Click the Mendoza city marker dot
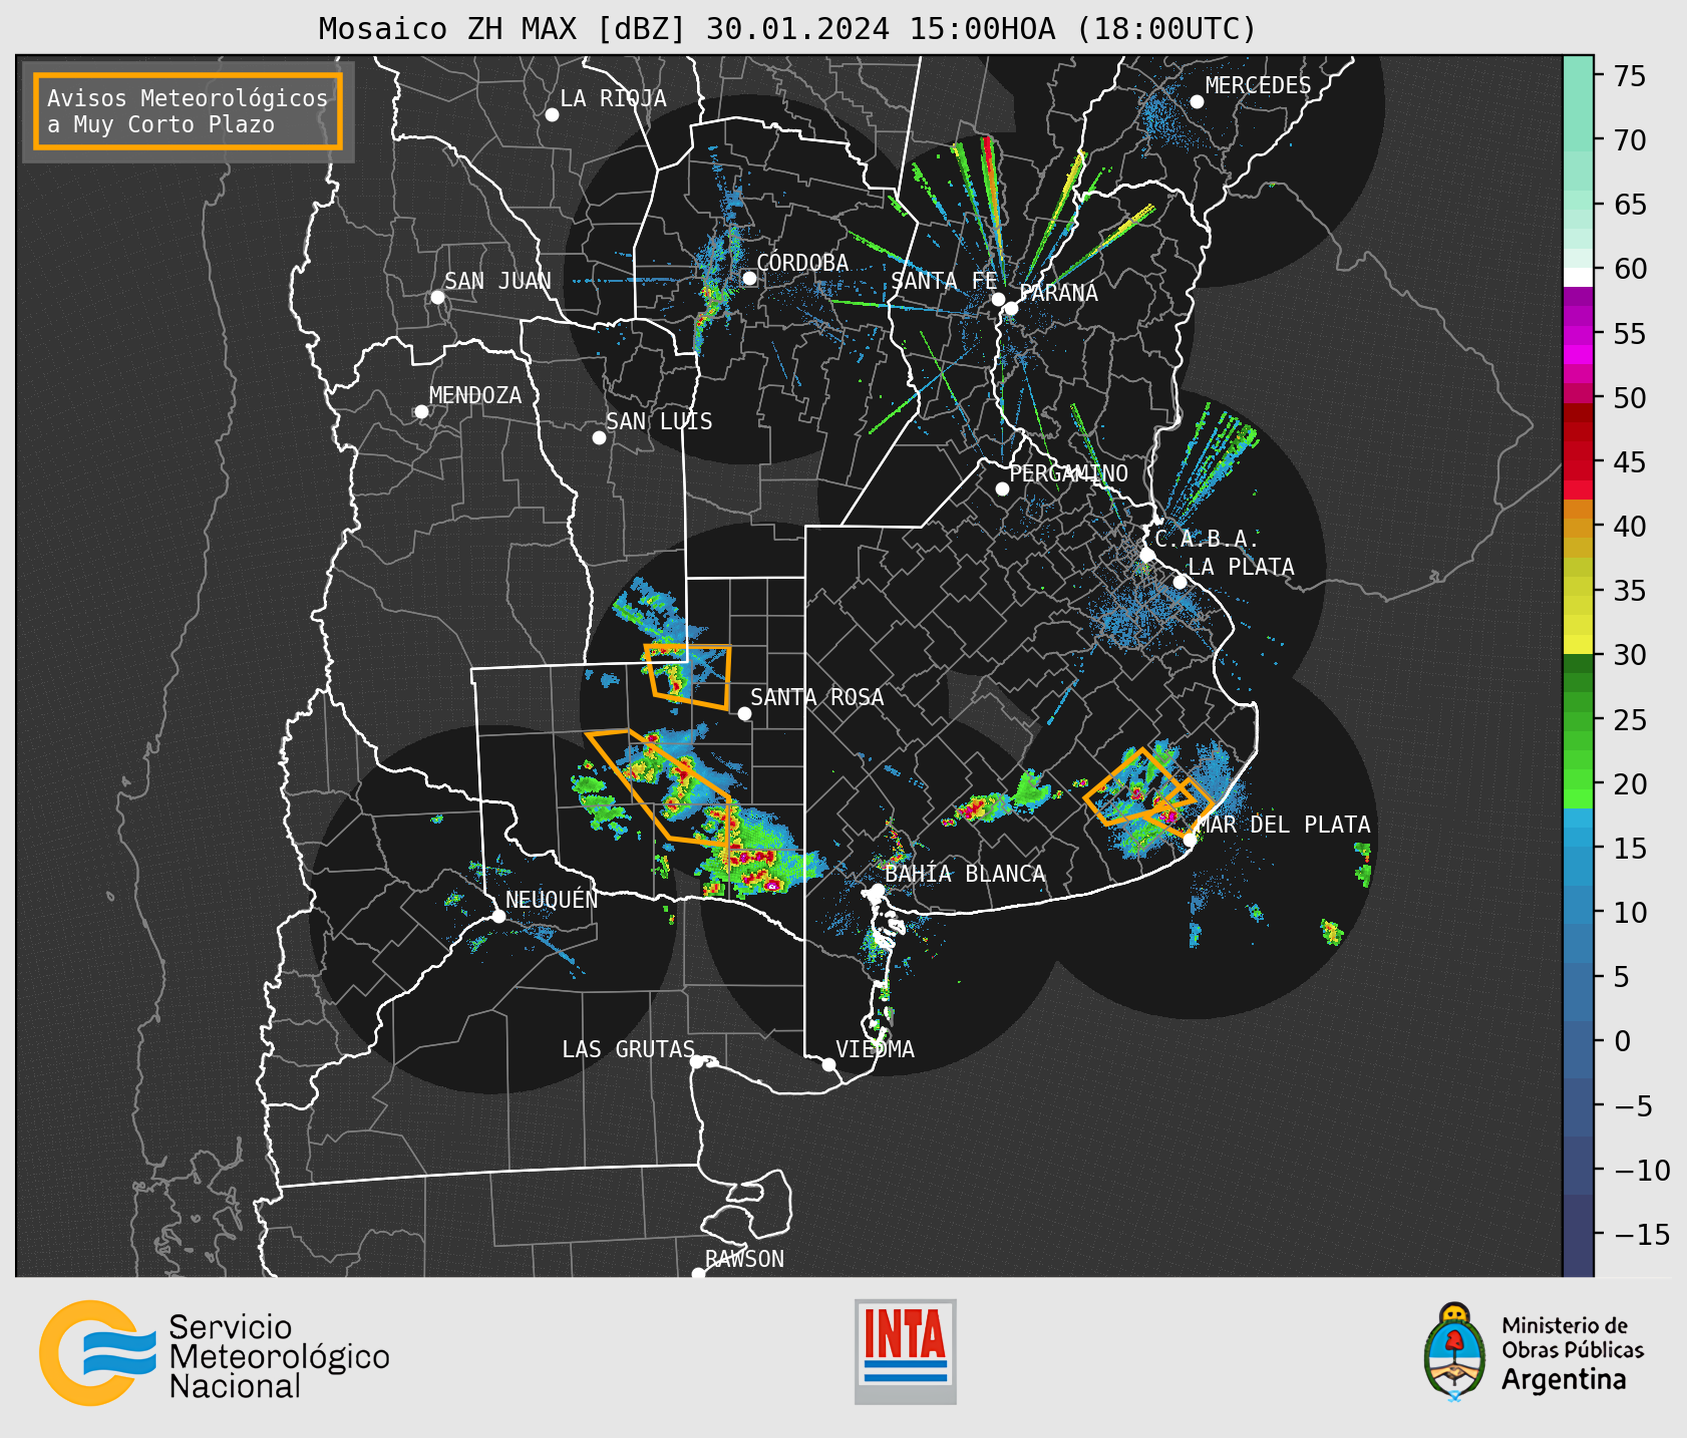Image resolution: width=1687 pixels, height=1438 pixels. pyautogui.click(x=422, y=412)
